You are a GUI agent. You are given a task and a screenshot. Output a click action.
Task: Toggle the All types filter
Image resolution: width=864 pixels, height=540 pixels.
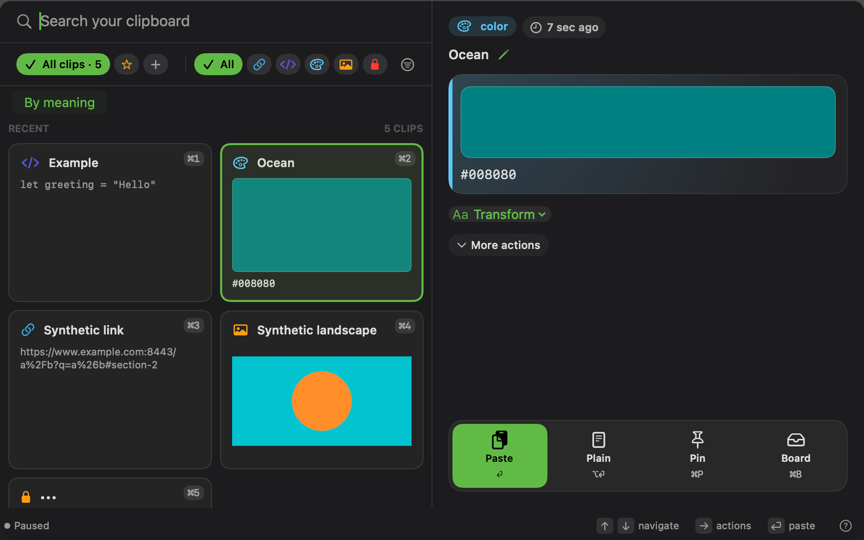pos(218,64)
